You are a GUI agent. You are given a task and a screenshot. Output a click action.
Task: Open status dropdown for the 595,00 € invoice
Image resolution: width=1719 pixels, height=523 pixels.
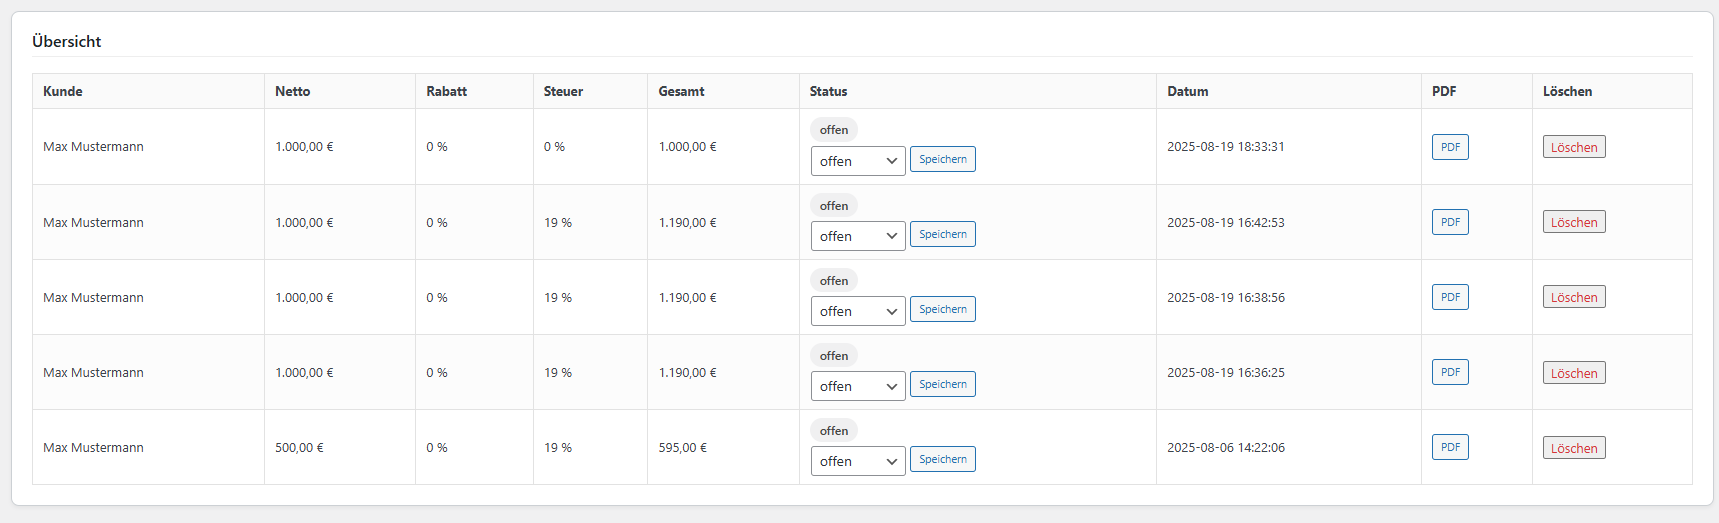coord(857,461)
